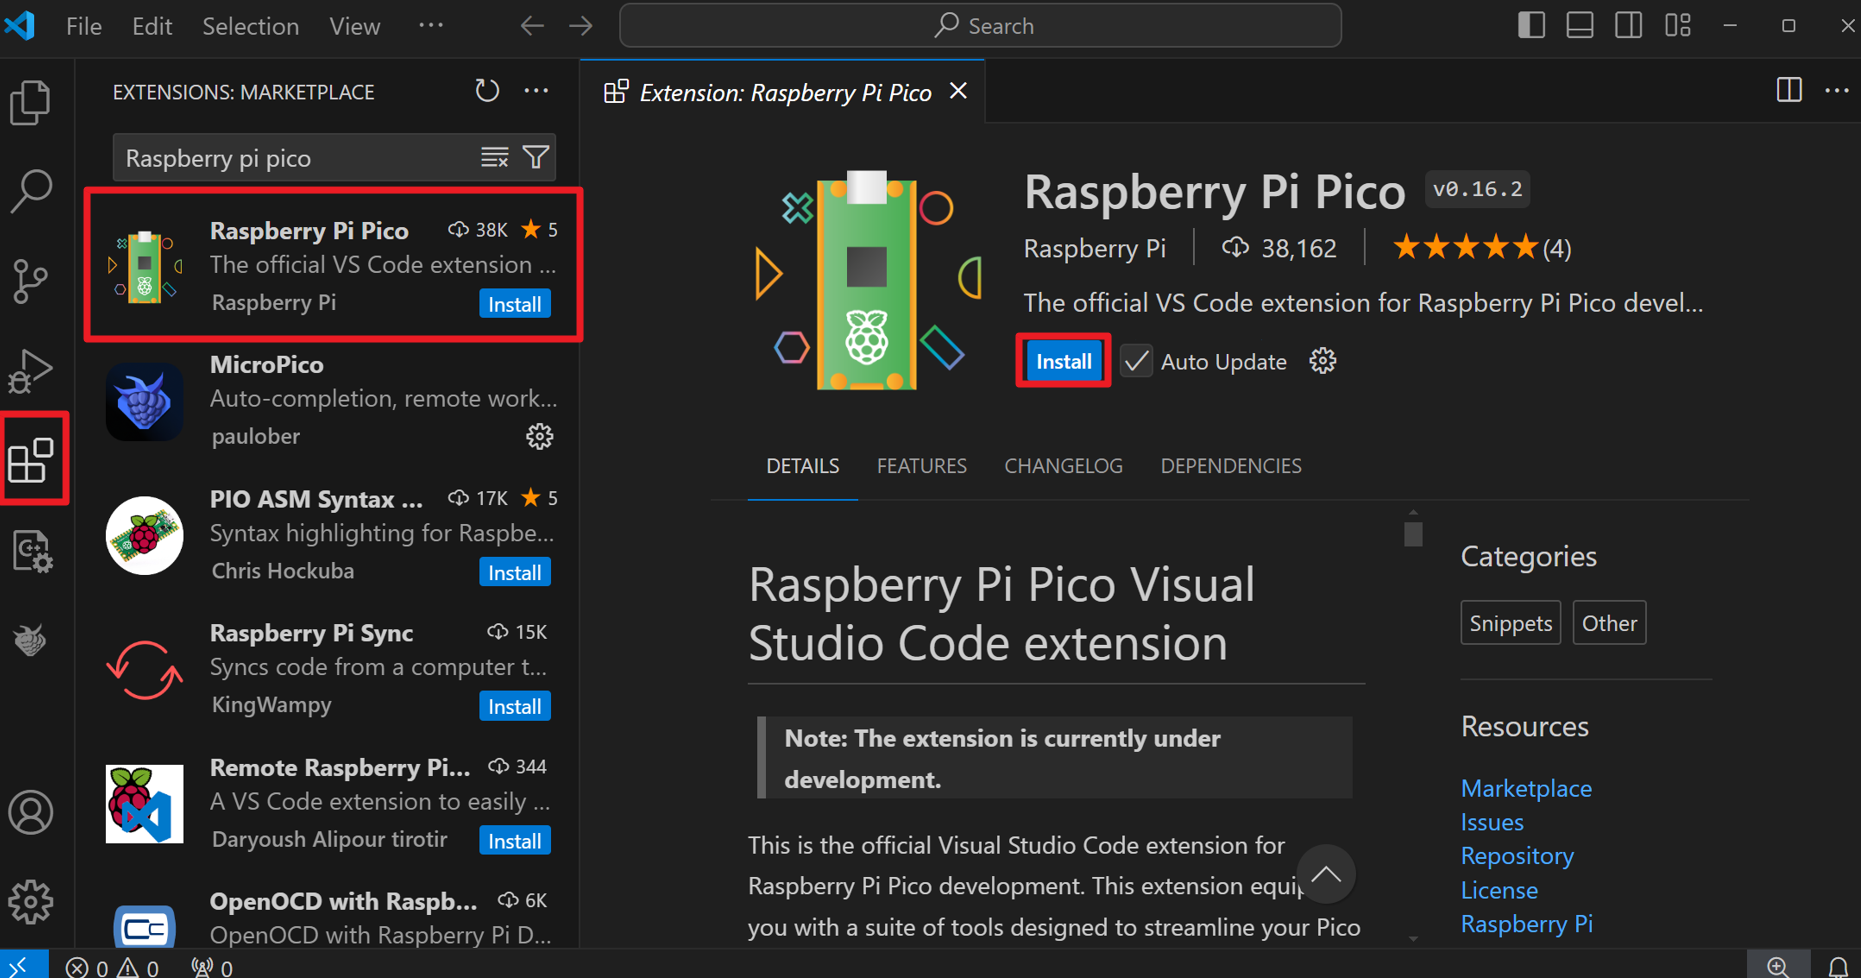Open the Marketplace resource link
Viewport: 1861px width, 978px height.
tap(1526, 788)
